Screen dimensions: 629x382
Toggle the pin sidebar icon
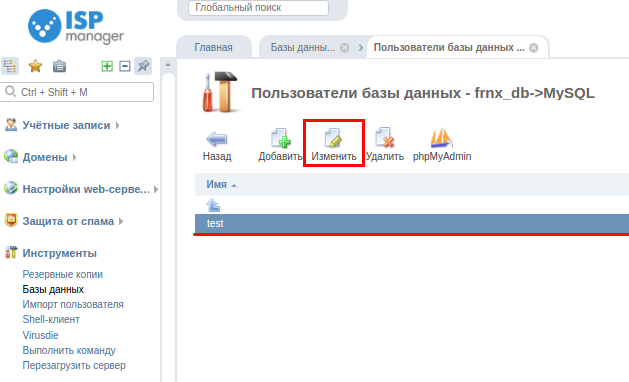(x=143, y=66)
